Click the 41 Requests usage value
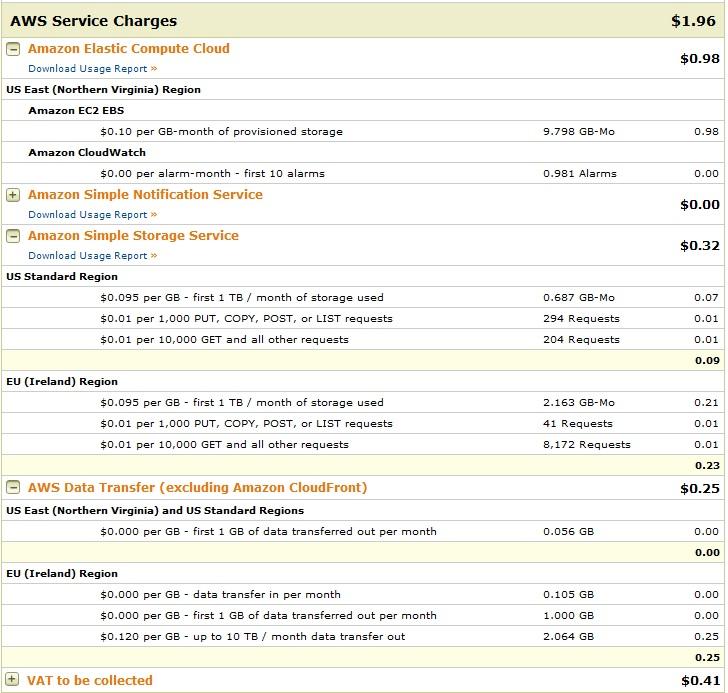The height and width of the screenshot is (693, 728). click(x=578, y=424)
